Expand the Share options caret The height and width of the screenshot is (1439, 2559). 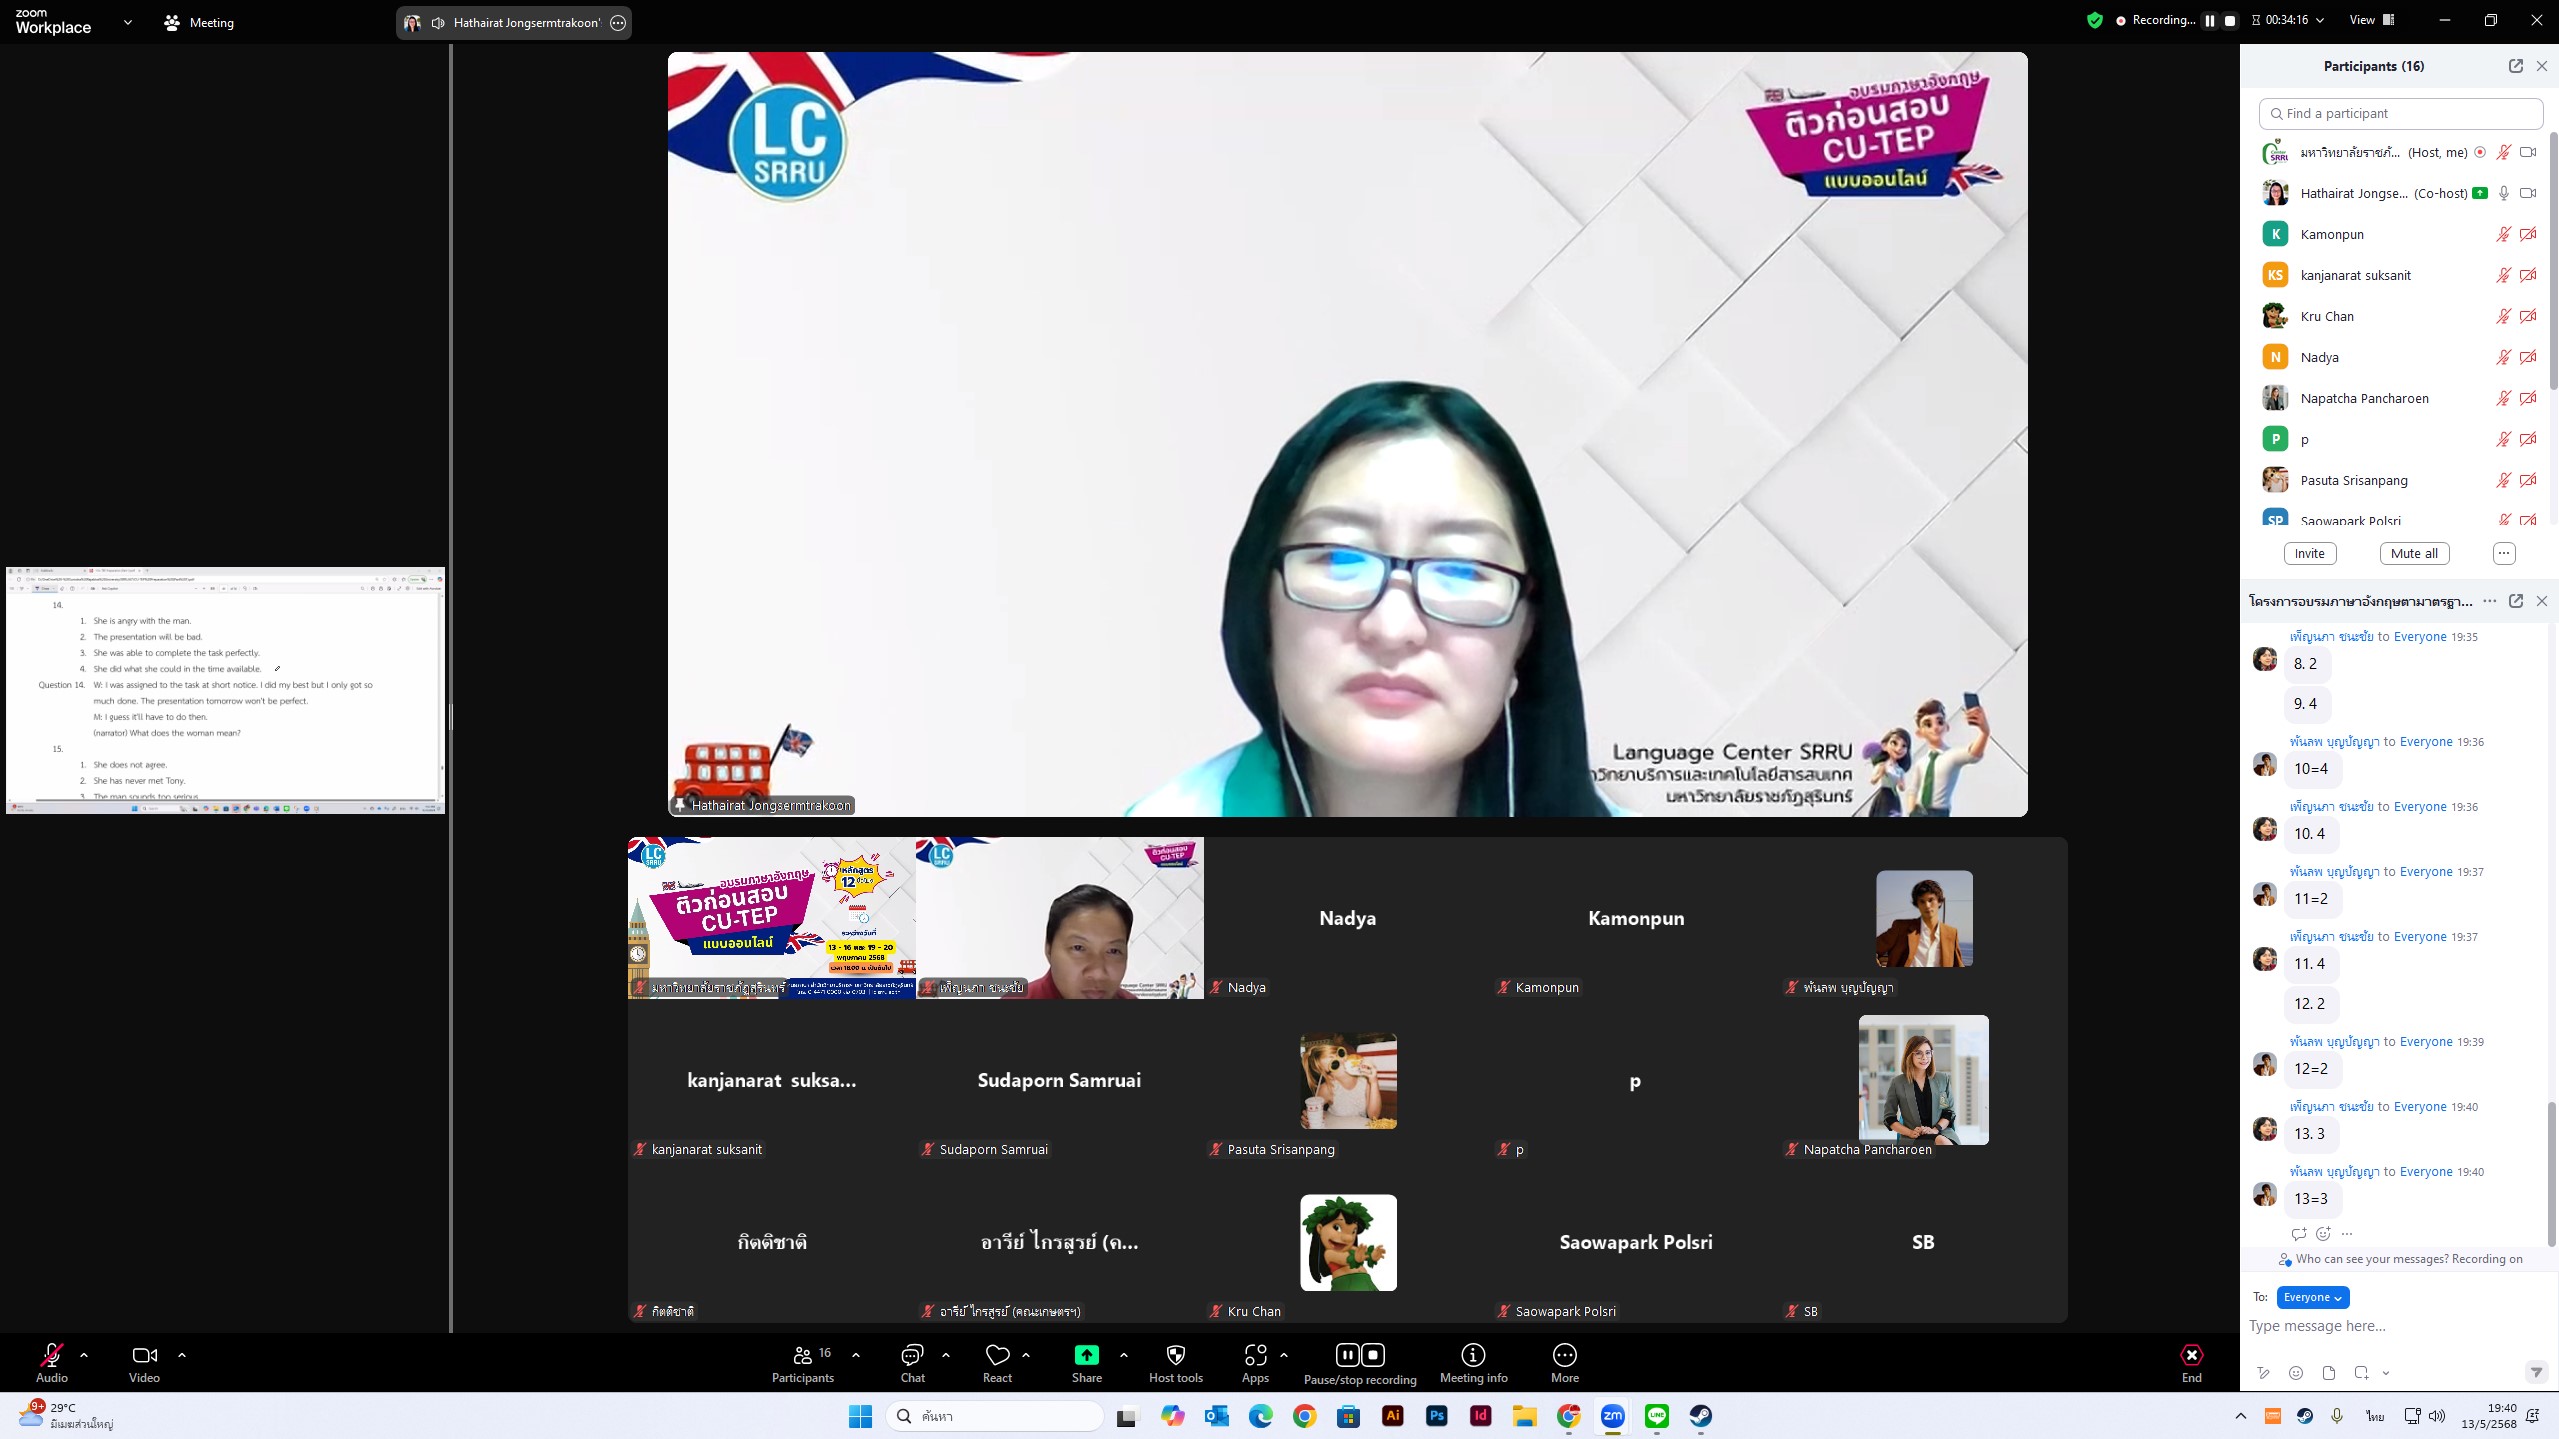click(x=1124, y=1355)
